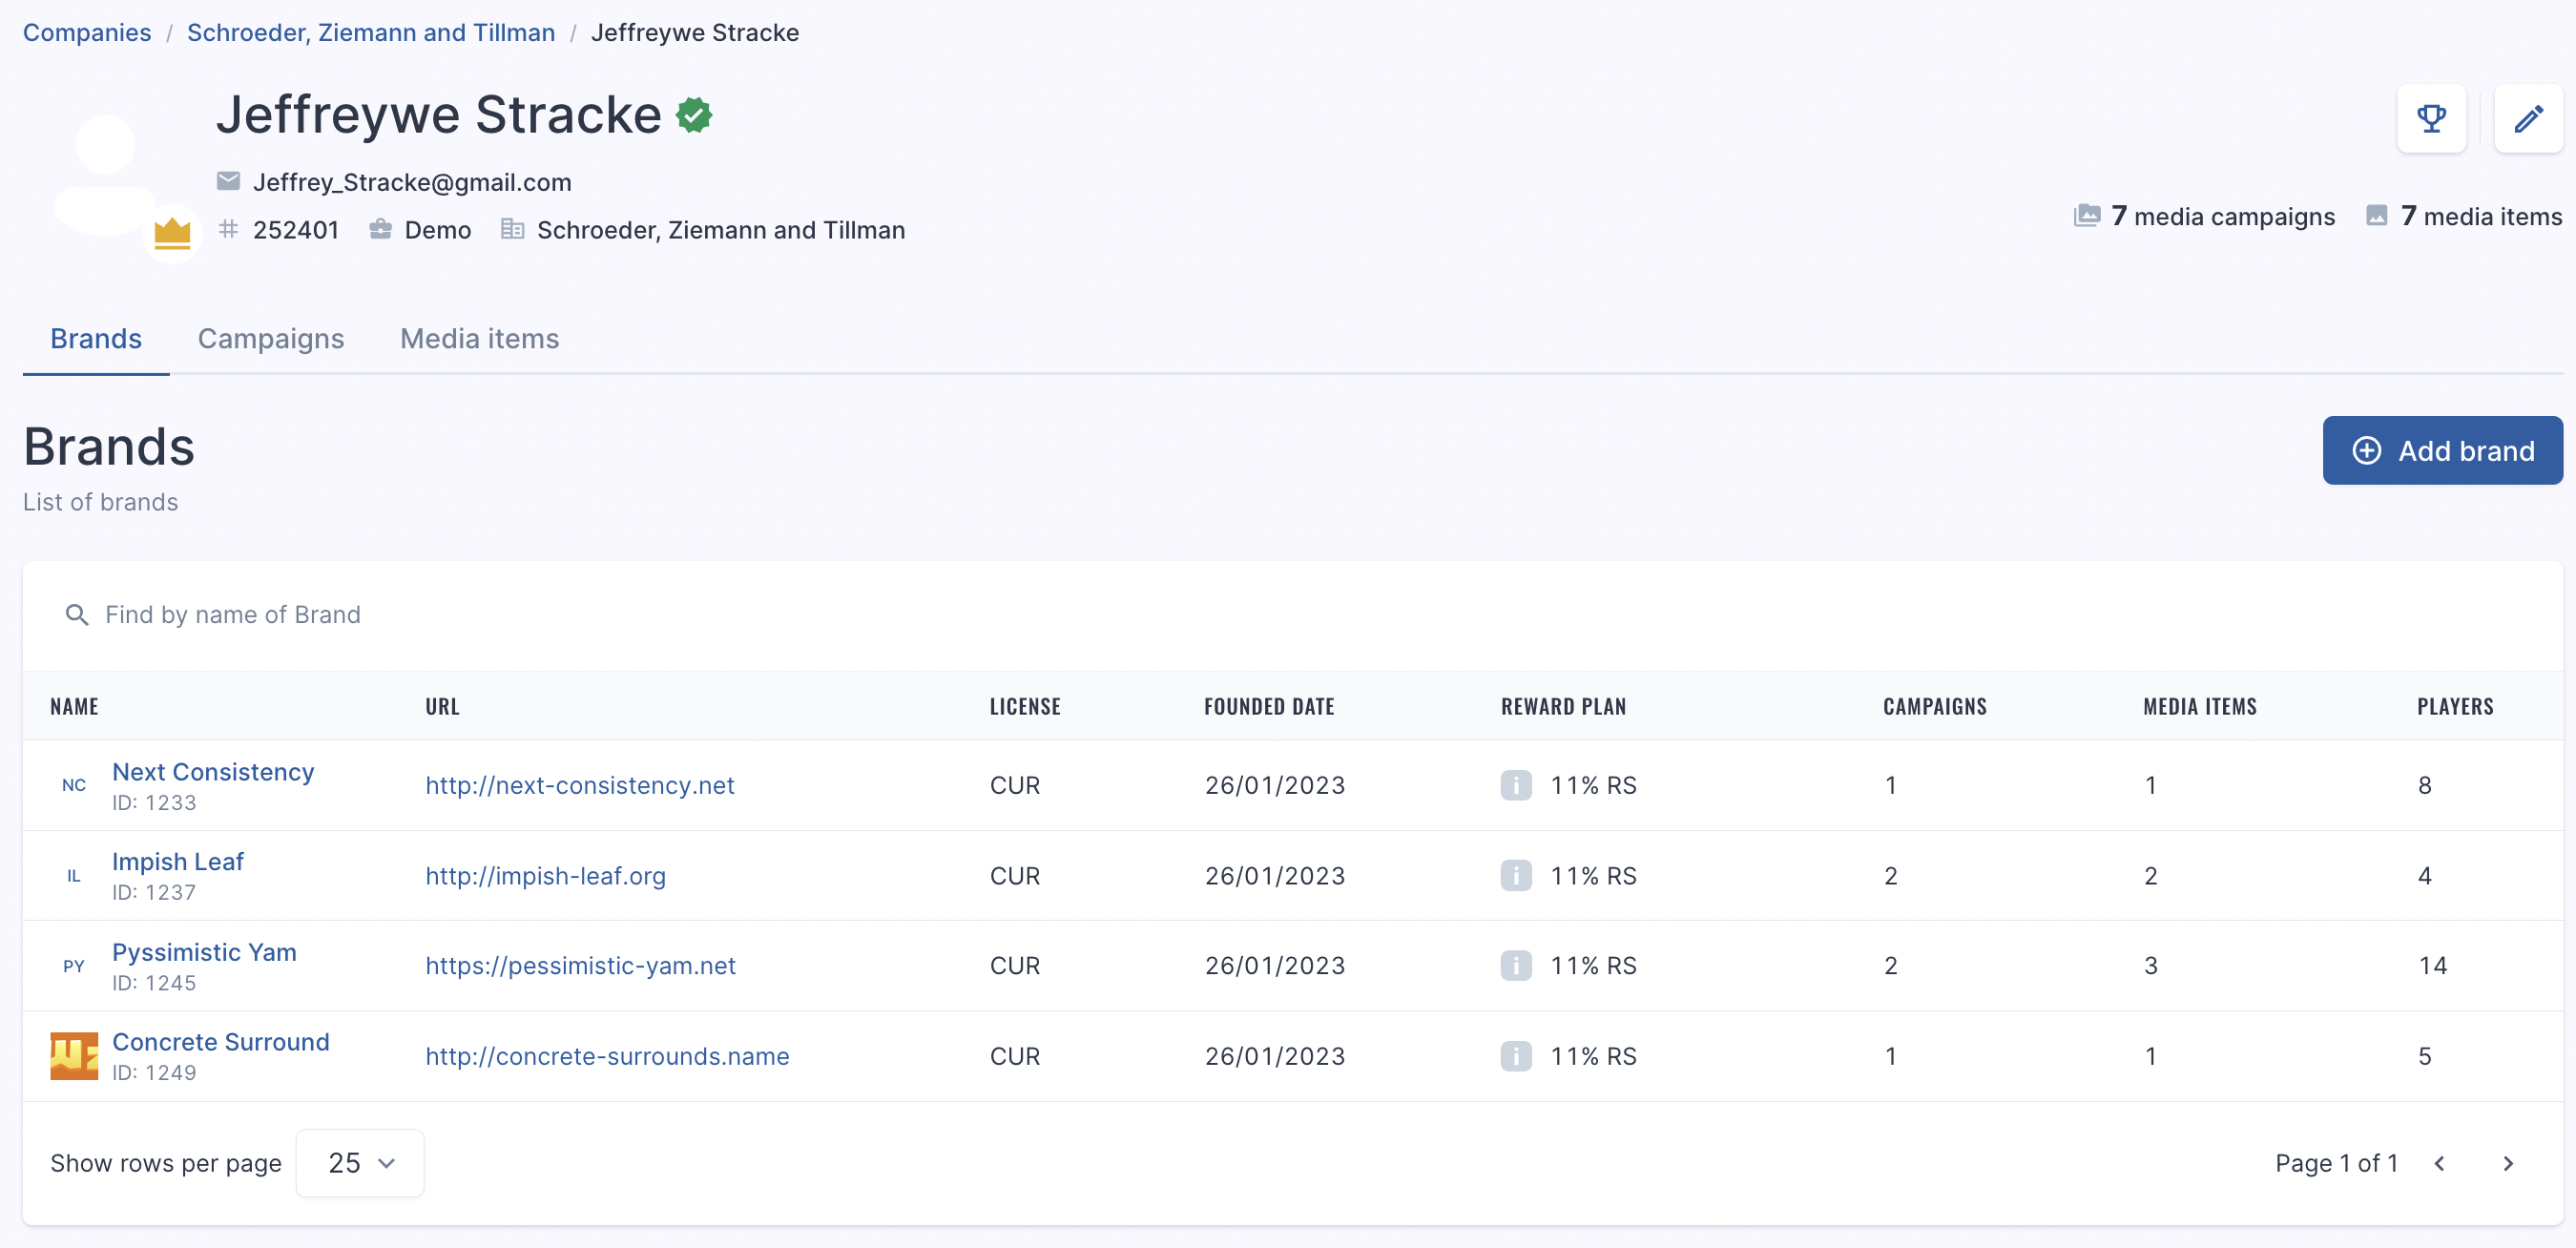This screenshot has height=1248, width=2576.
Task: Switch to the Media items tab
Action: tap(479, 339)
